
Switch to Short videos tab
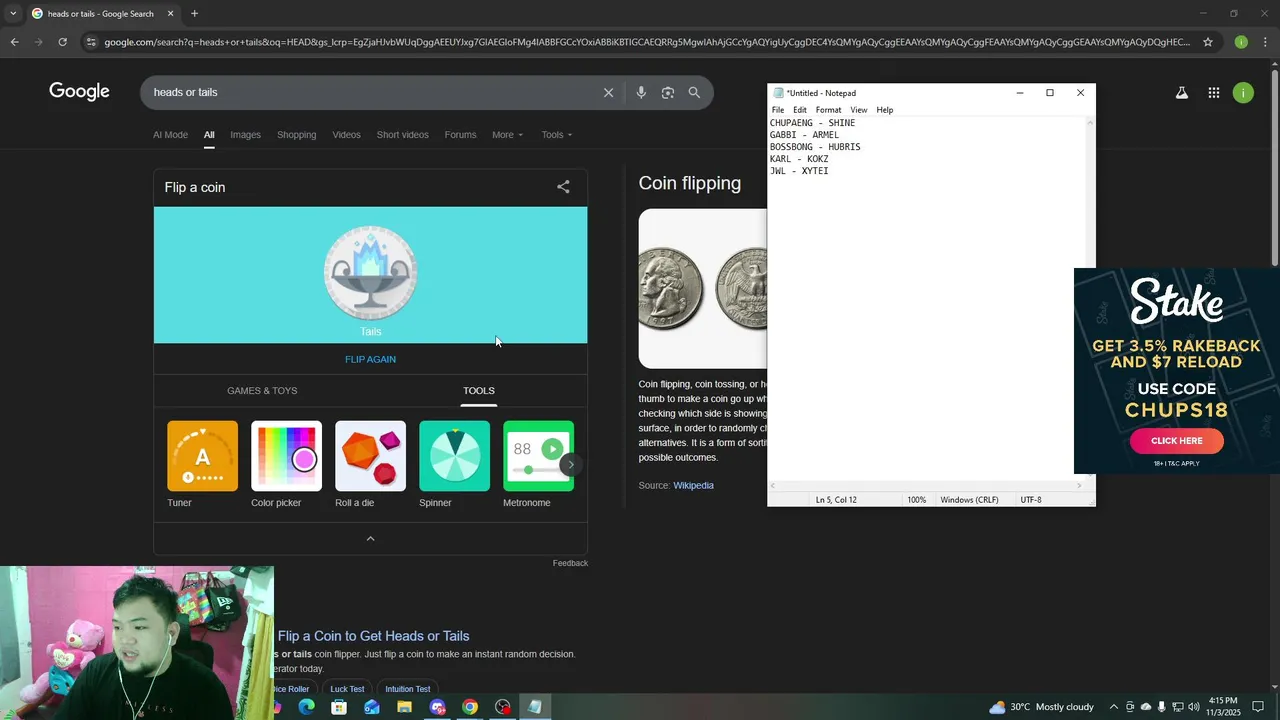click(402, 135)
